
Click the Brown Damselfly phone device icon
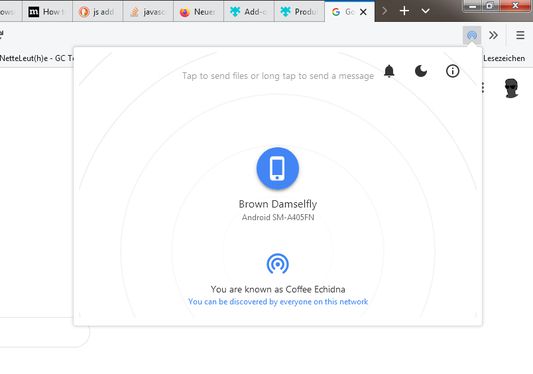(x=278, y=168)
